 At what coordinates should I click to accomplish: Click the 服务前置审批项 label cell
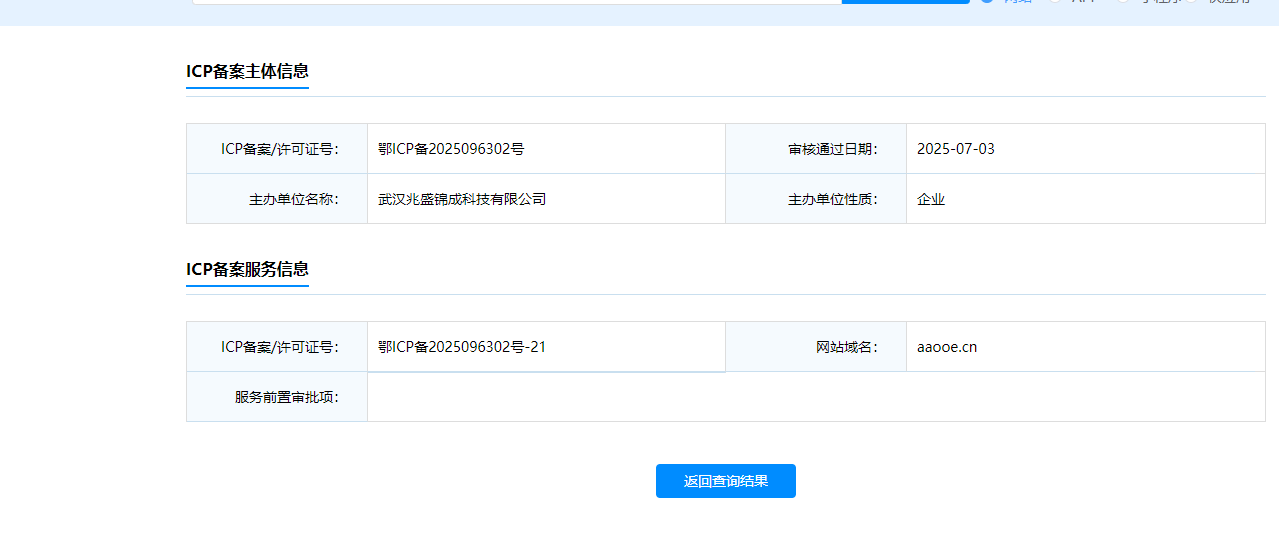pos(277,397)
